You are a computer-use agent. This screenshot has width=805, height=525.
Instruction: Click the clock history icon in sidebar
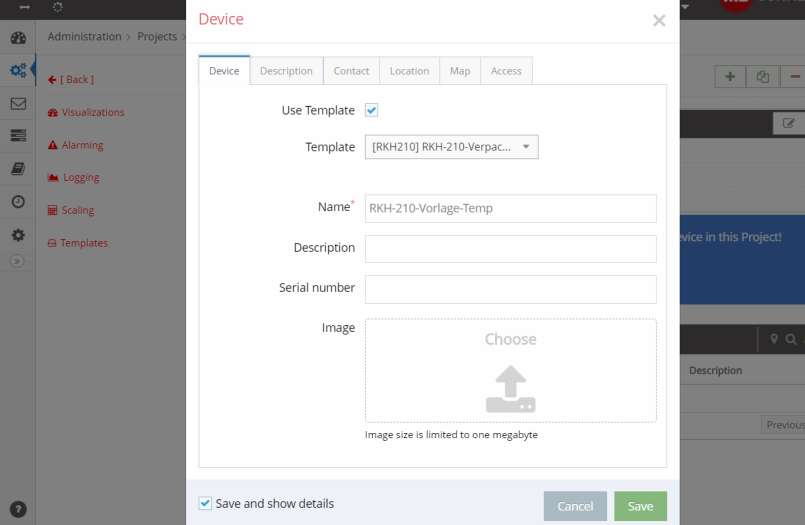tap(17, 202)
